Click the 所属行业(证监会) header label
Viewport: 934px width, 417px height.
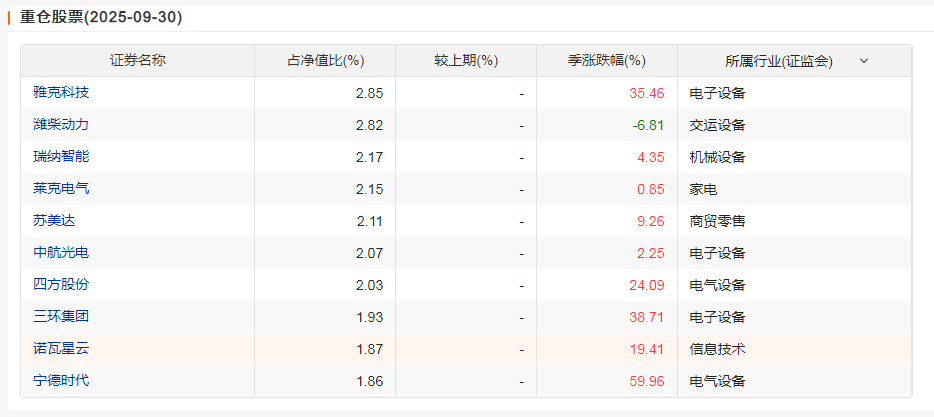pos(779,61)
